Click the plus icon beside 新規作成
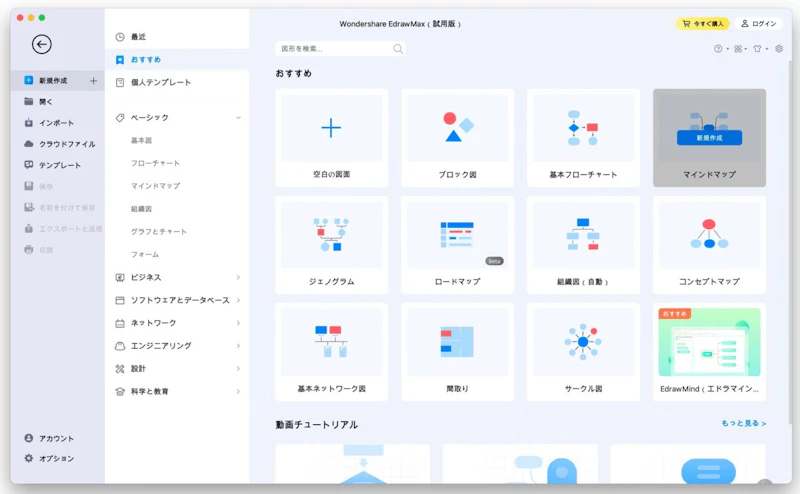Screen dimensions: 800x494 click(93, 81)
